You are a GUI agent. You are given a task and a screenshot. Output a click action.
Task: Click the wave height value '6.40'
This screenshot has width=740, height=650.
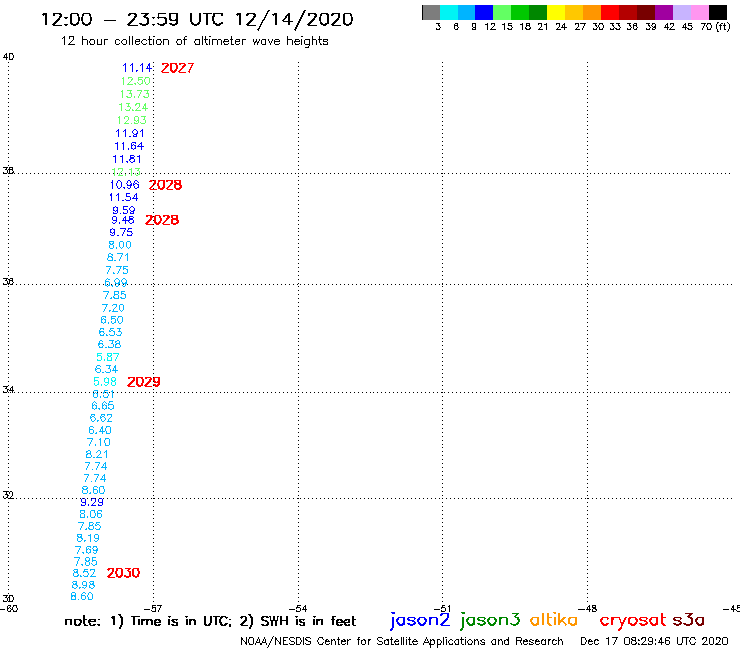[100, 431]
